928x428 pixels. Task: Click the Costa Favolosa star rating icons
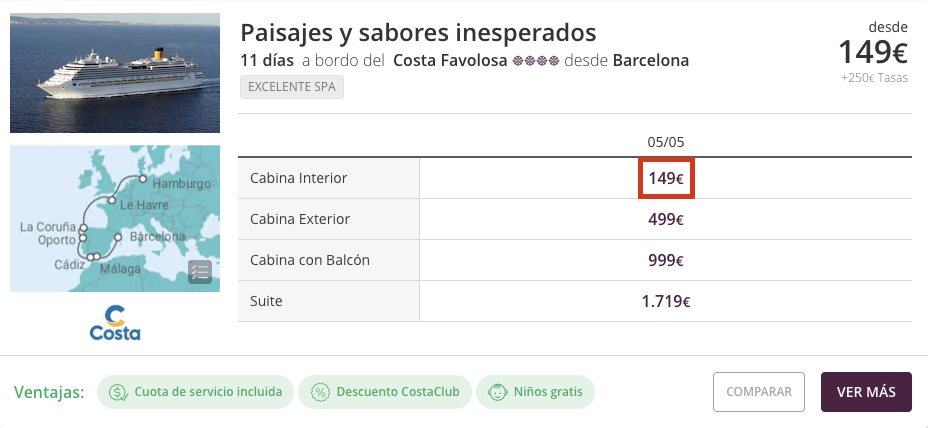[x=536, y=60]
